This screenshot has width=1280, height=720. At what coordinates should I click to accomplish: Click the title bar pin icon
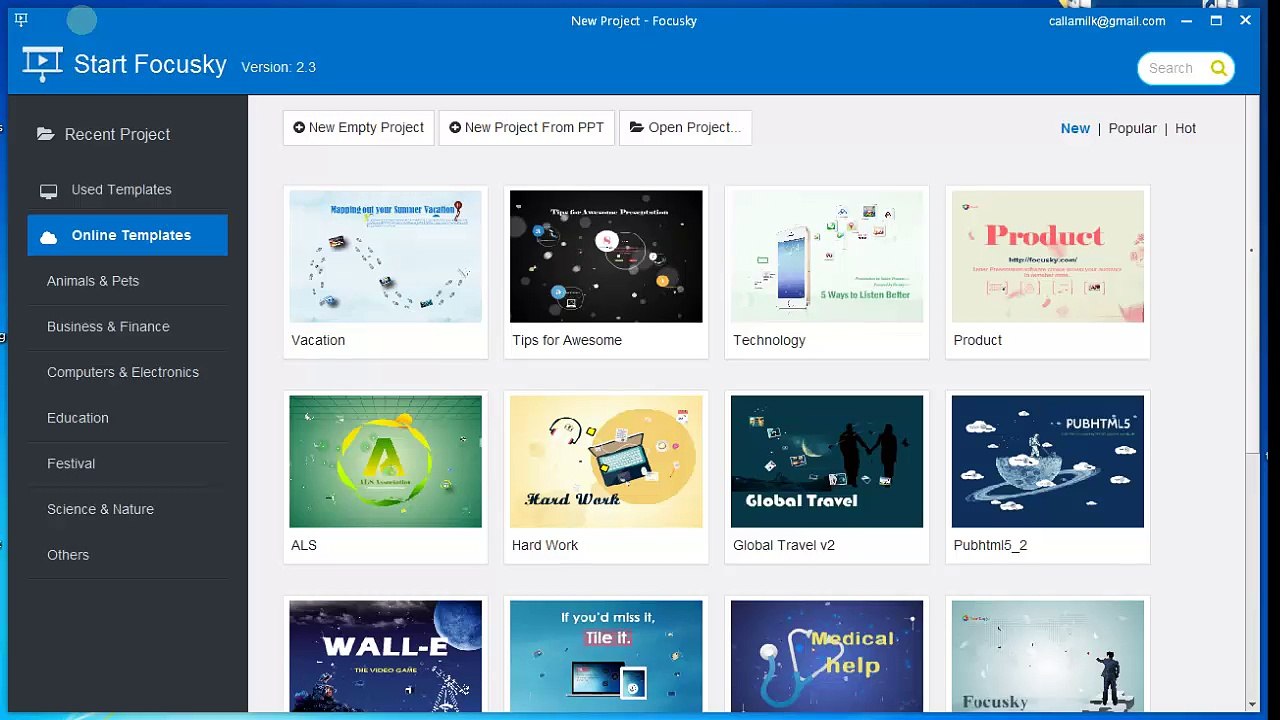(x=21, y=20)
